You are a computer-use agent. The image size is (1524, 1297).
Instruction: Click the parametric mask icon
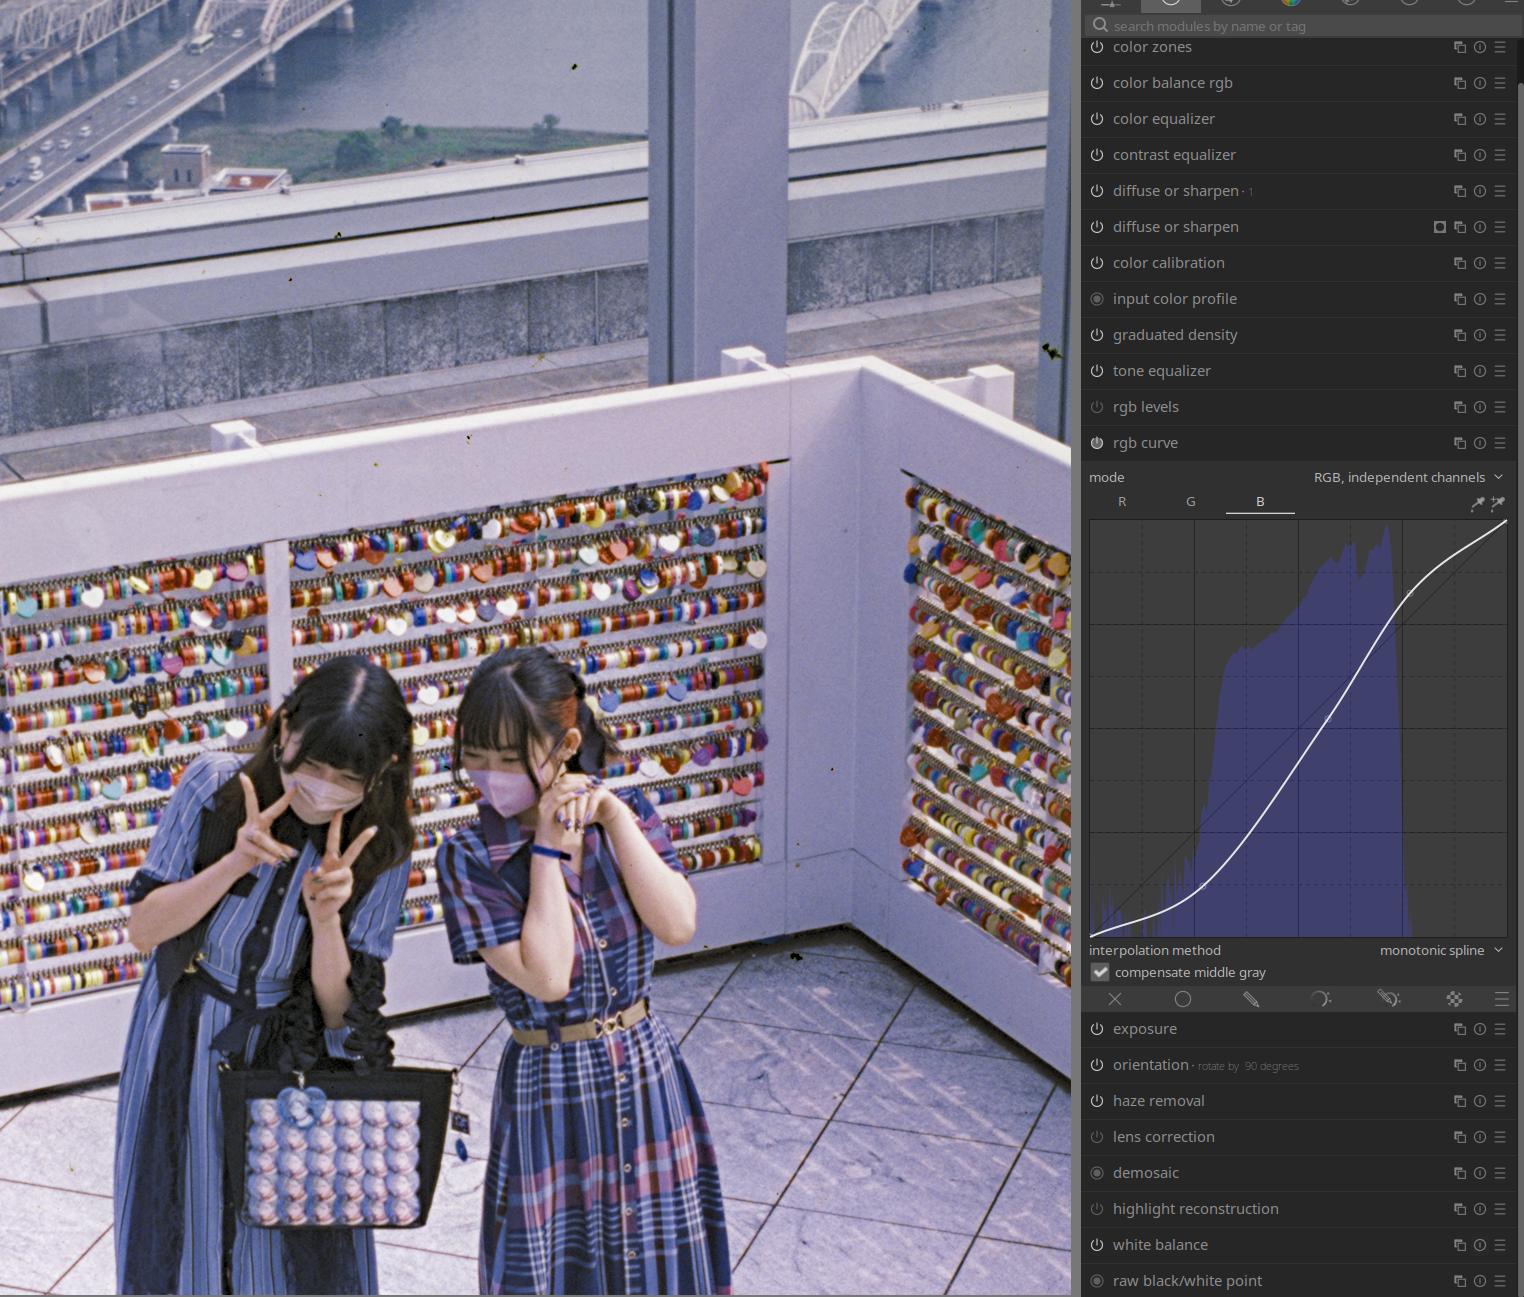point(1320,999)
